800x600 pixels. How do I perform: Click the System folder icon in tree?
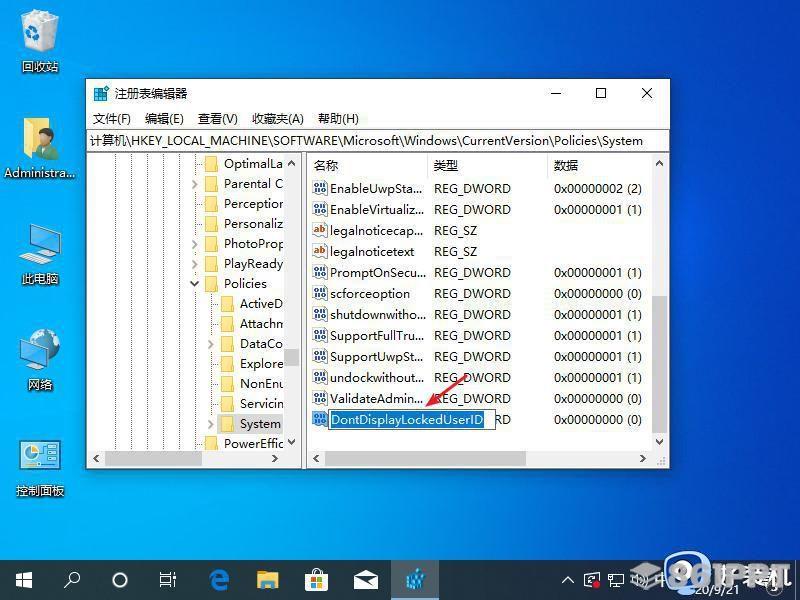(x=228, y=423)
